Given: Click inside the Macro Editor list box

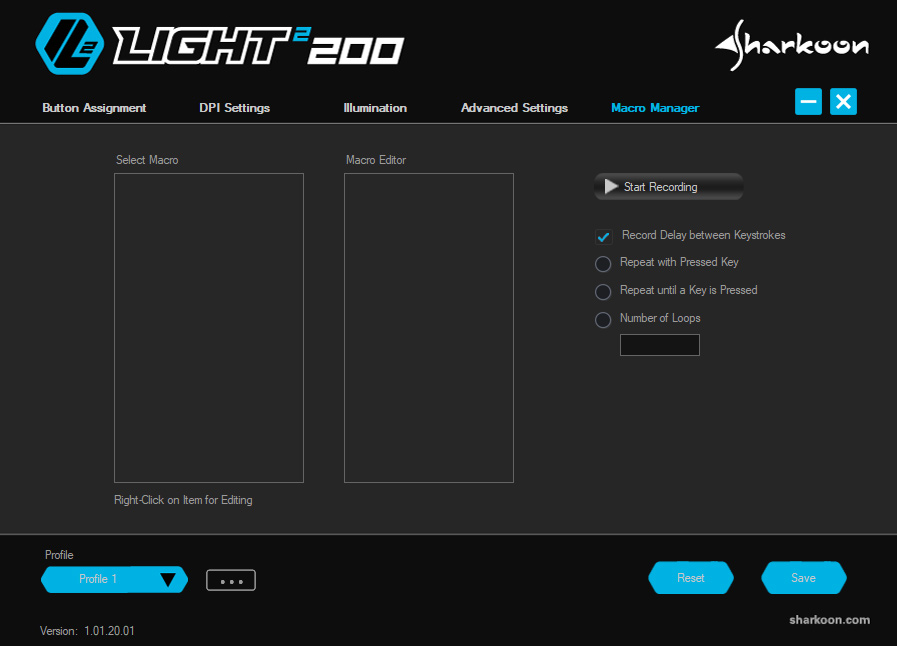Looking at the screenshot, I should [429, 328].
